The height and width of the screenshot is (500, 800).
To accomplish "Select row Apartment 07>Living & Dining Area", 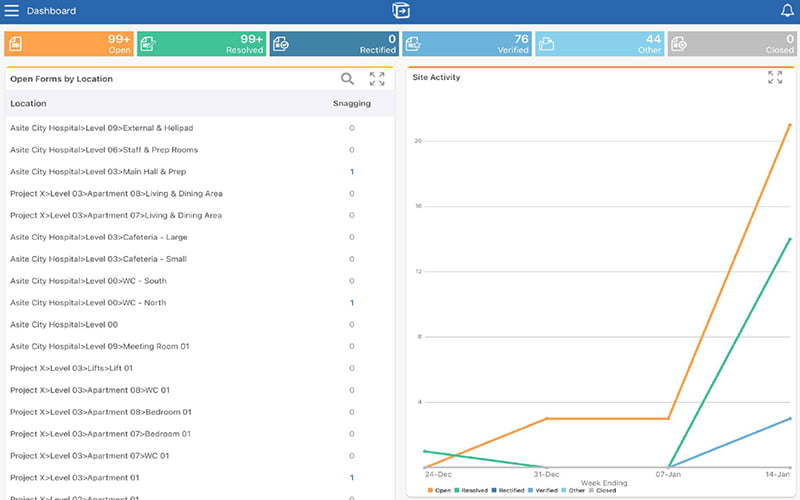I will 199,215.
